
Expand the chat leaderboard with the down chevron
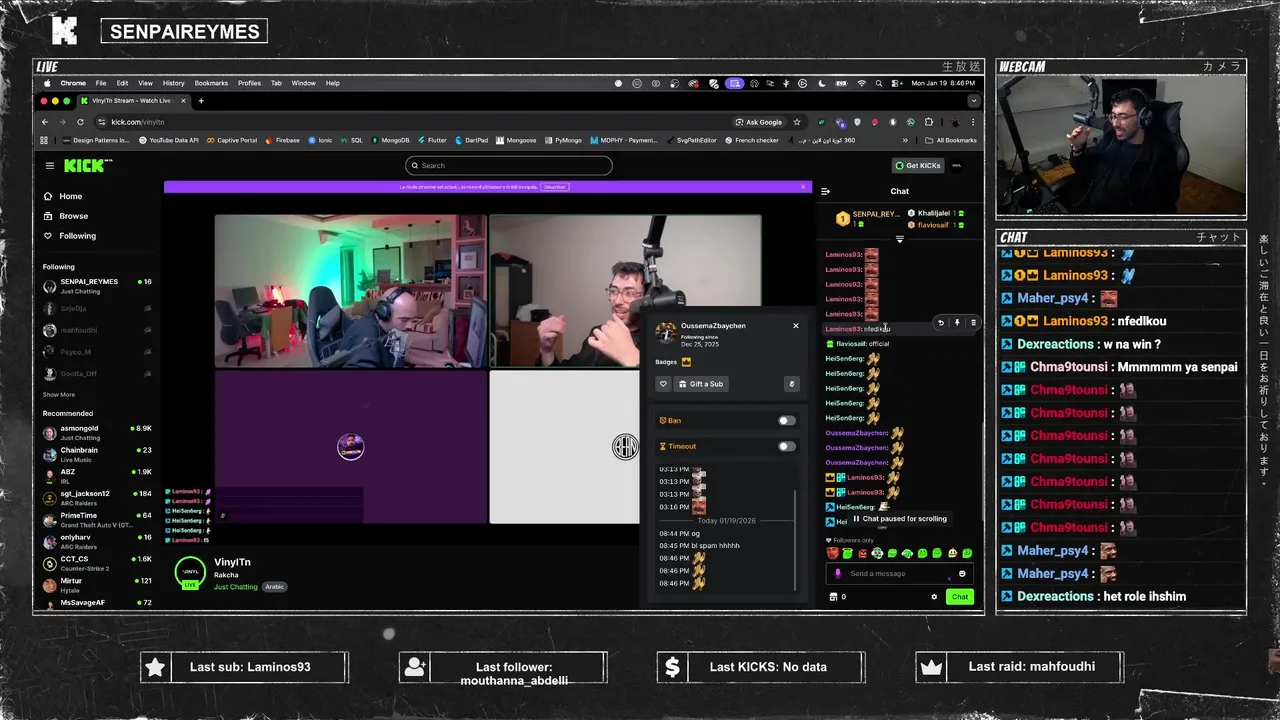tap(899, 239)
